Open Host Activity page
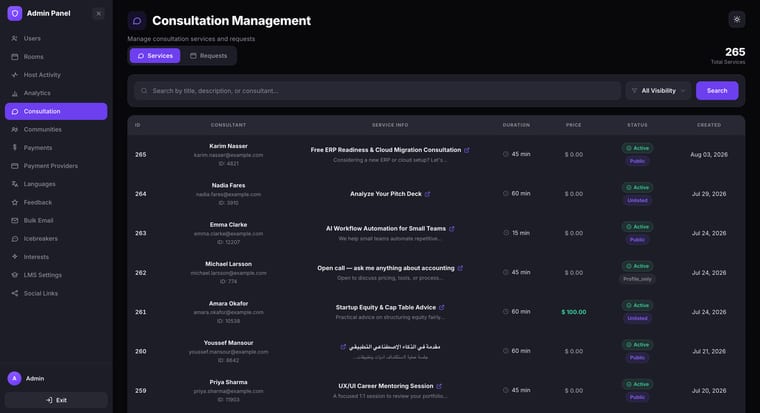 point(56,75)
